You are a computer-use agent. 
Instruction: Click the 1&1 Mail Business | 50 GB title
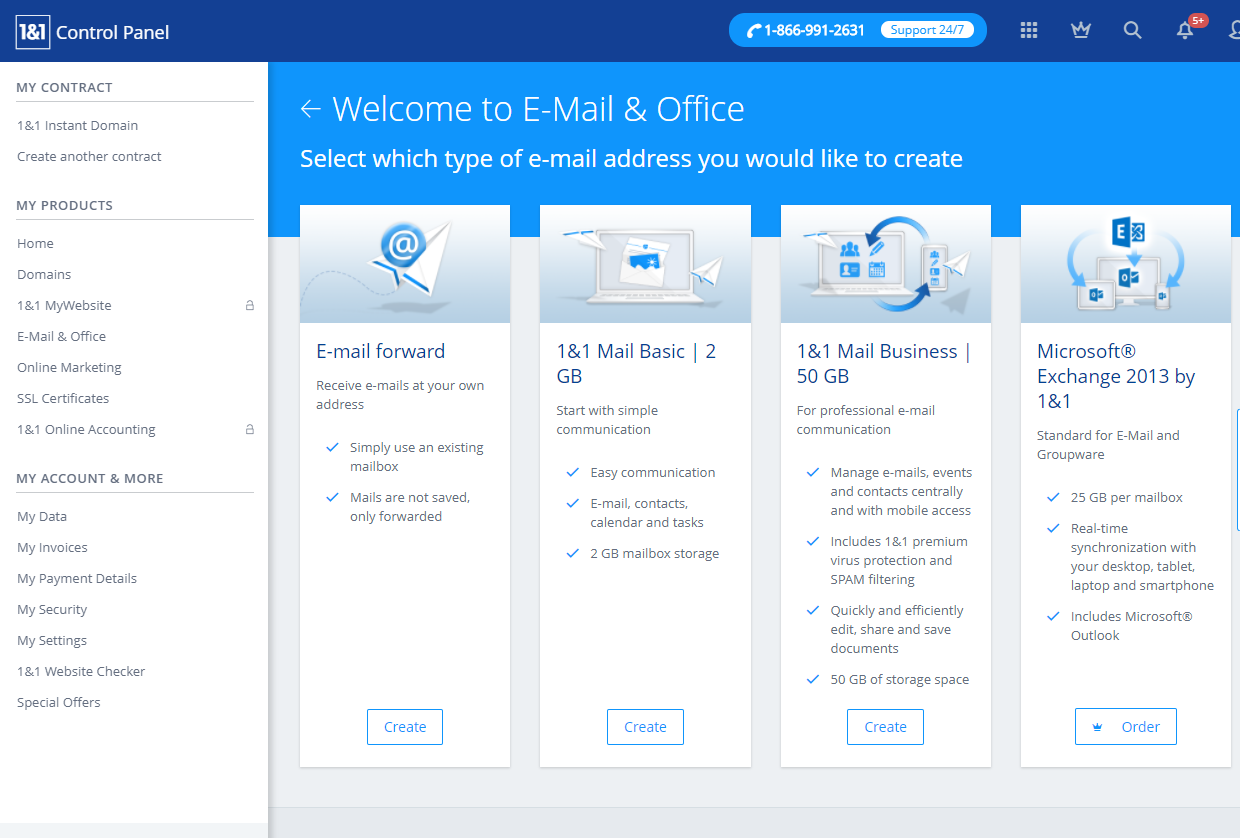tap(884, 364)
